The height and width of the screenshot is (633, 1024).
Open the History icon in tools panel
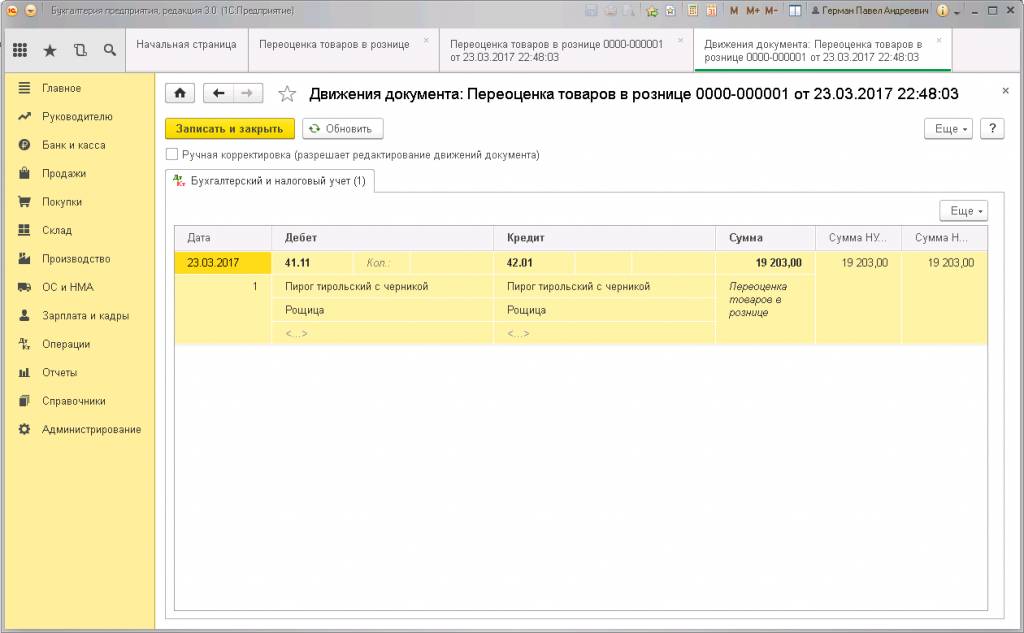click(x=80, y=50)
